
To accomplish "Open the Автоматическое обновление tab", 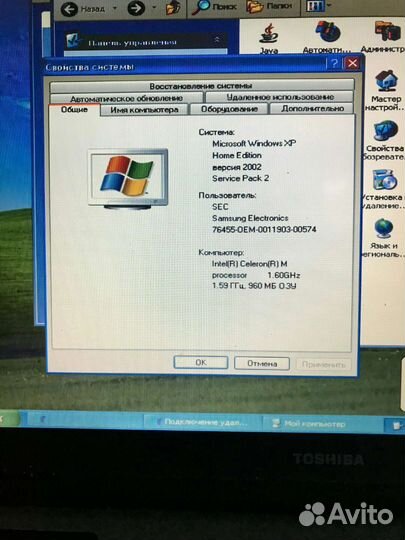I will click(126, 98).
